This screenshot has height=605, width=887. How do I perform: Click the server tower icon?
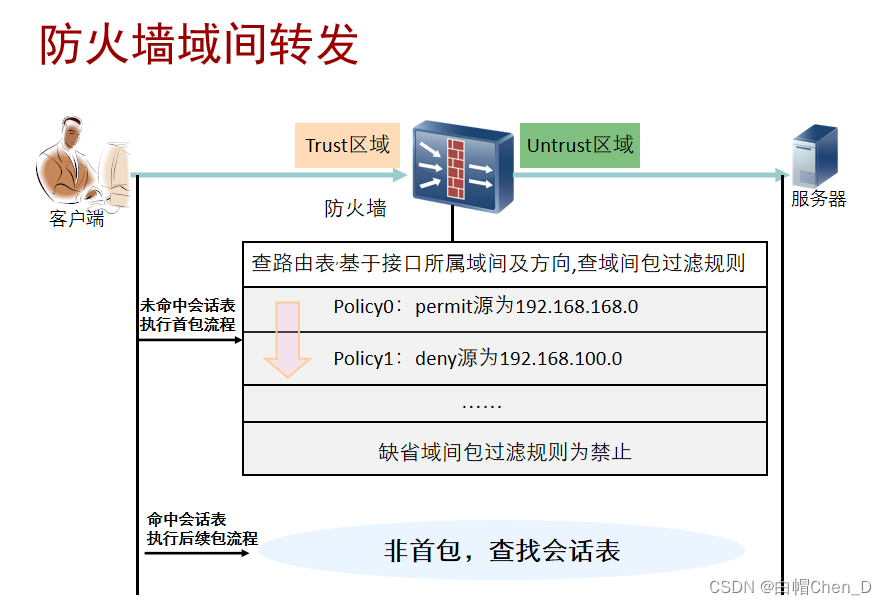[815, 156]
